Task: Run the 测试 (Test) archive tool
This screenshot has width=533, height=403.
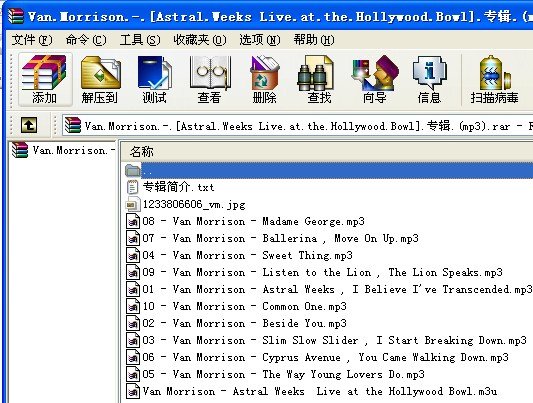Action: [155, 79]
